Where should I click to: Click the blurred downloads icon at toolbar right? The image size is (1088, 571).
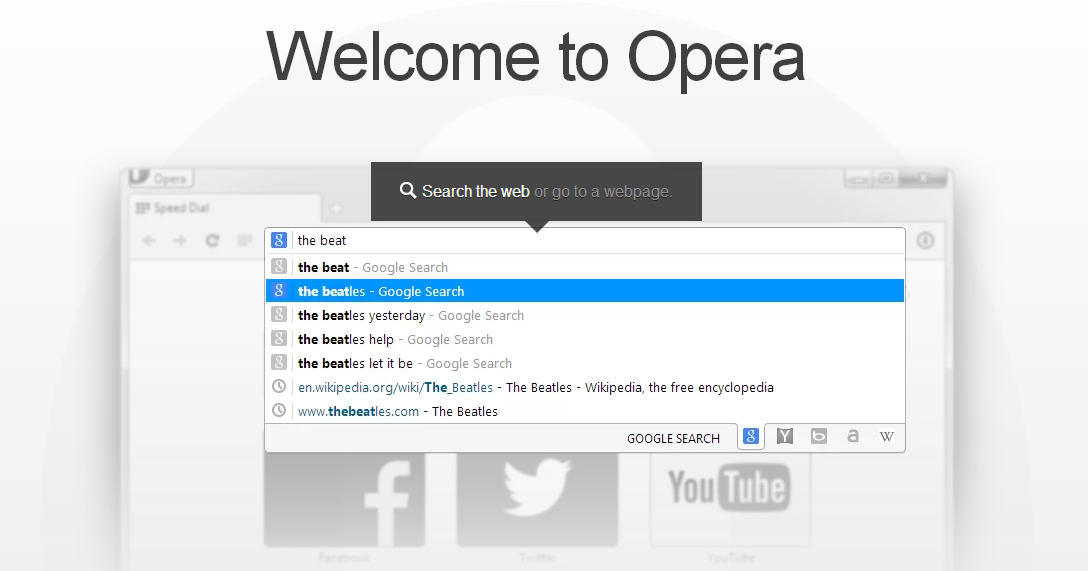925,241
